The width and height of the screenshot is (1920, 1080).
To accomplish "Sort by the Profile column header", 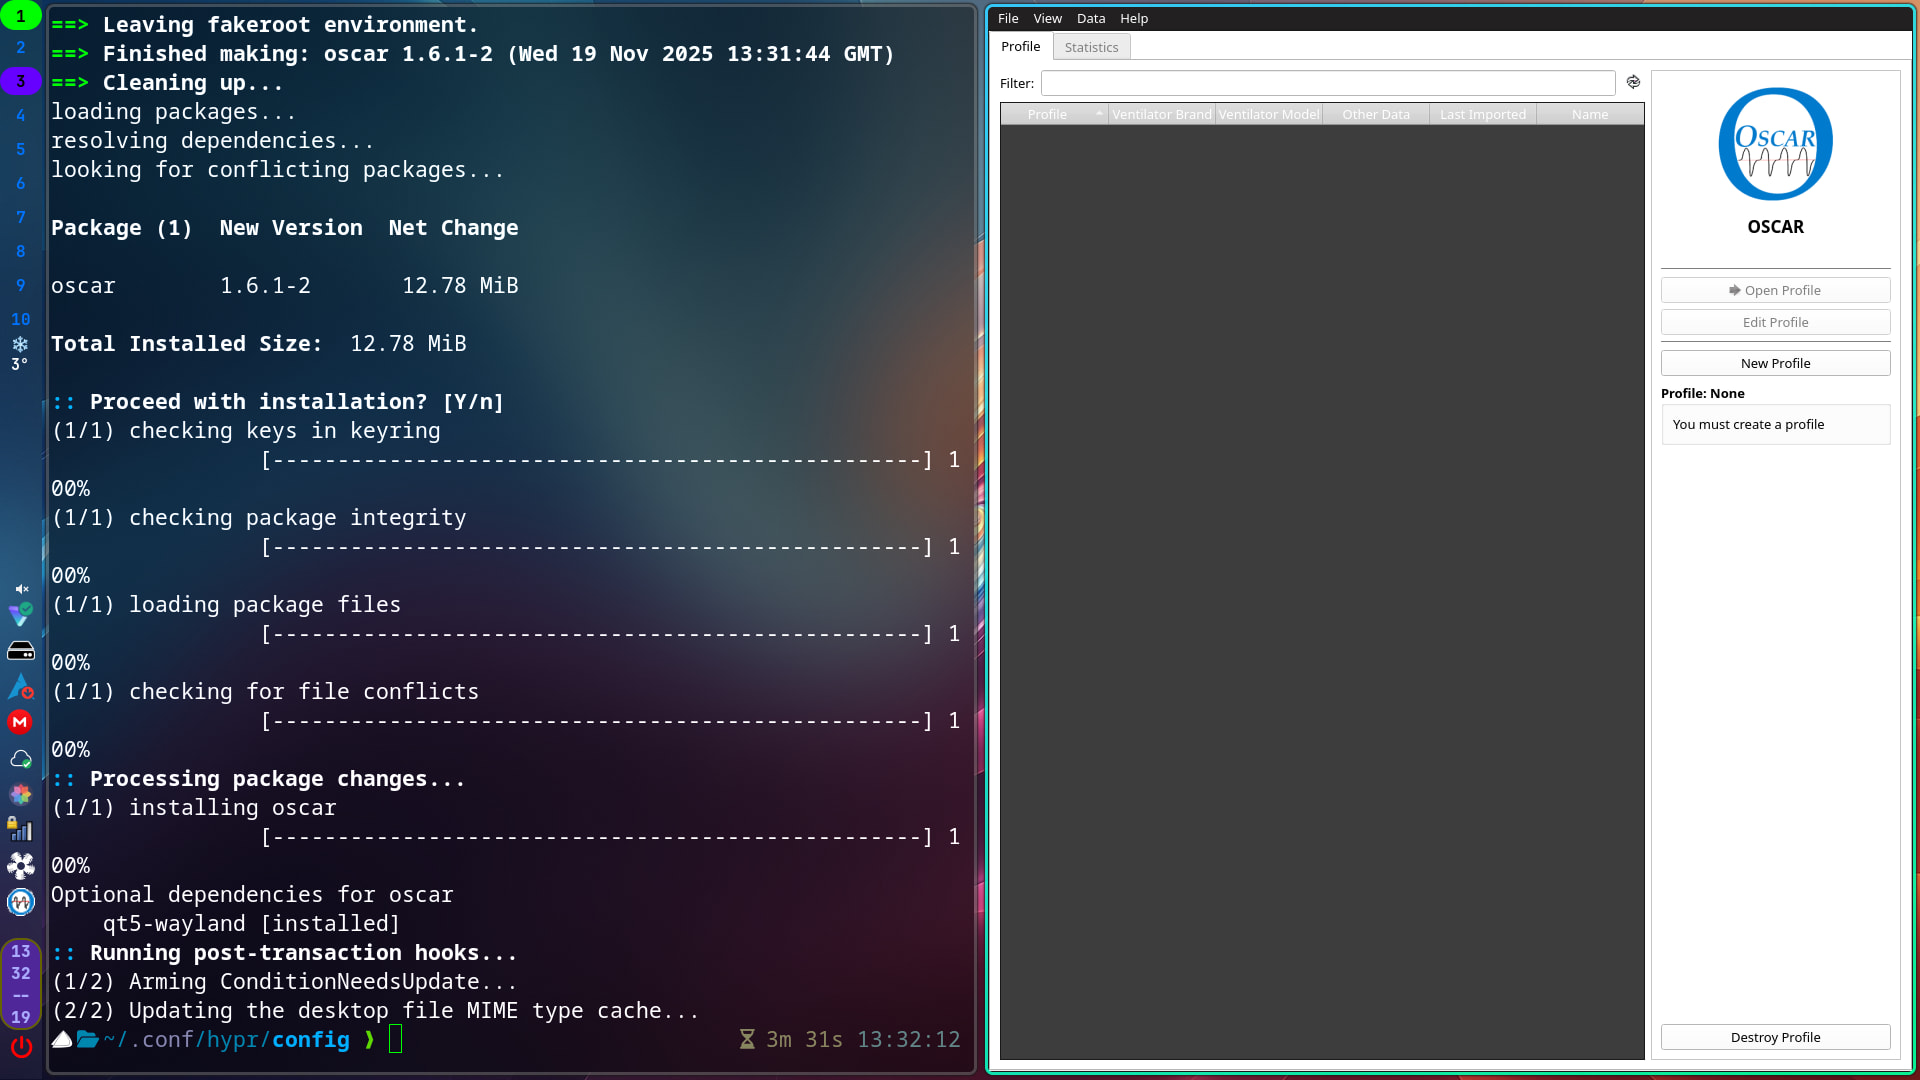I will pyautogui.click(x=1047, y=114).
